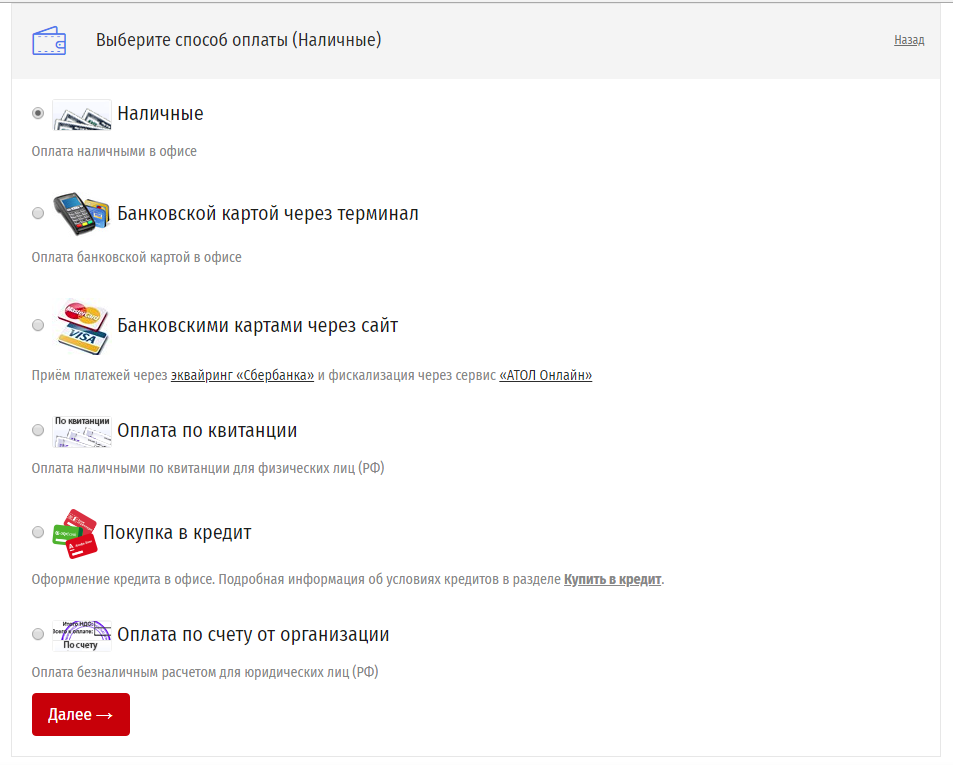Select 'Оплата по квитанции' radio button
The height and width of the screenshot is (765, 953).
38,430
